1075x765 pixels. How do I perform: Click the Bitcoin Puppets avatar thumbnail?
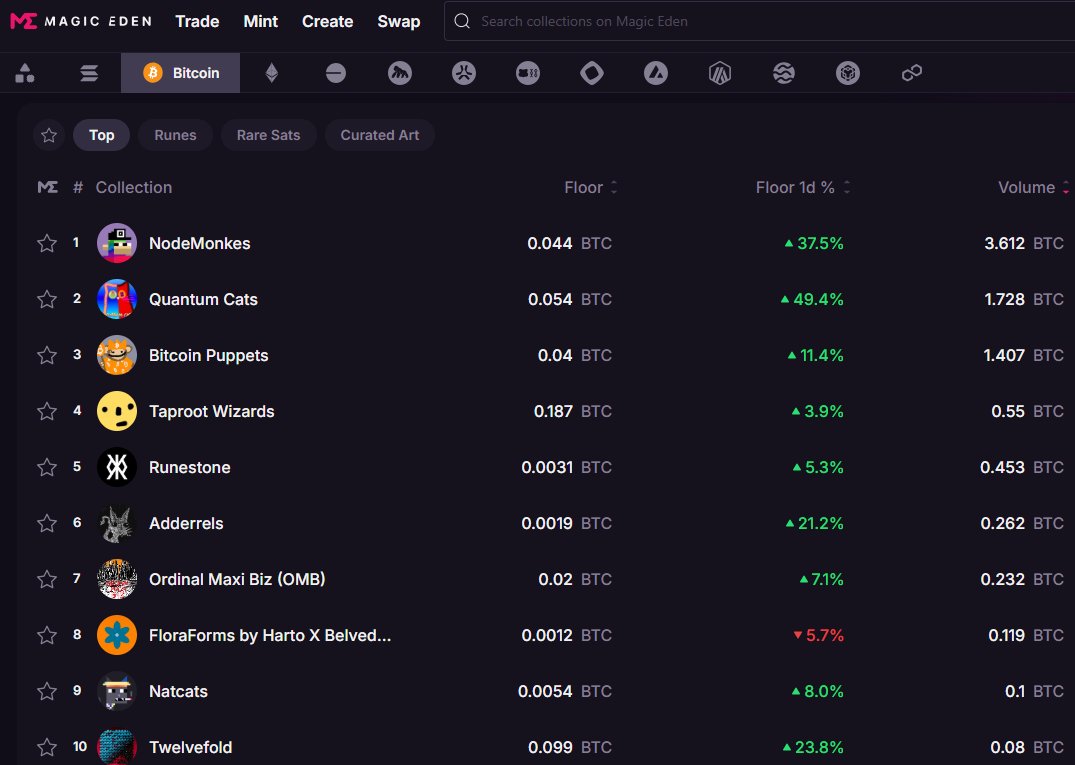(x=117, y=355)
